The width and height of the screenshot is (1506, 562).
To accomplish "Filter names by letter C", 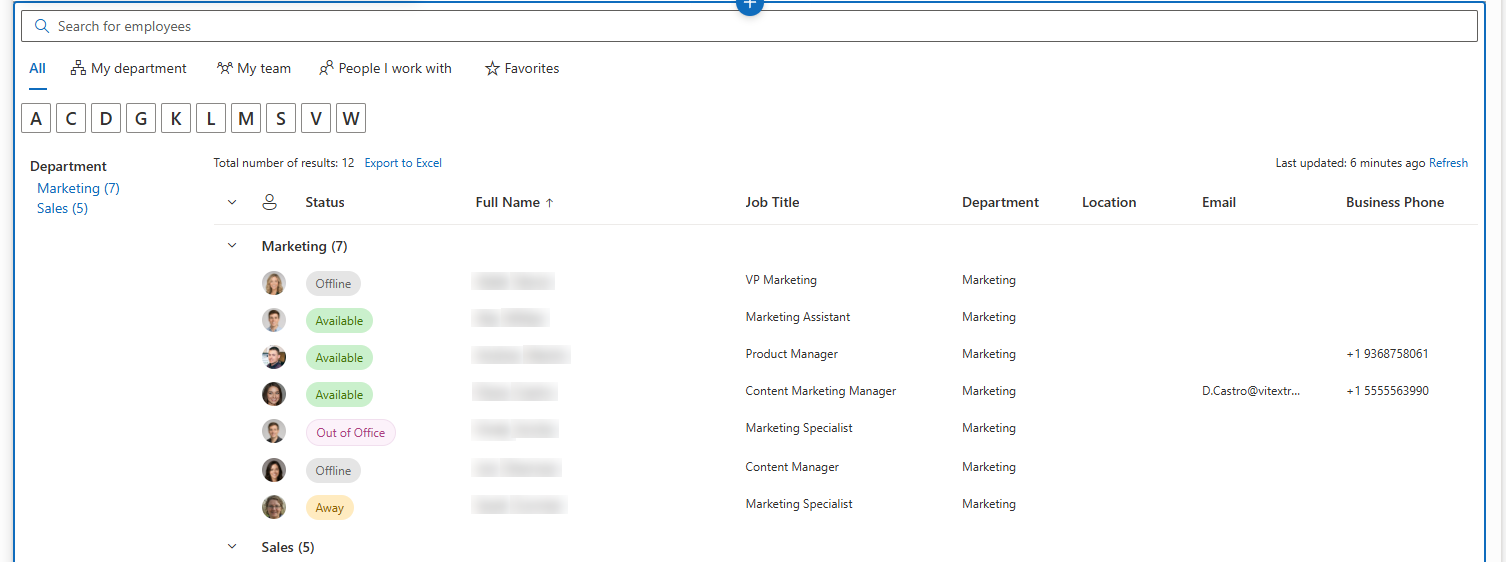I will tap(71, 119).
